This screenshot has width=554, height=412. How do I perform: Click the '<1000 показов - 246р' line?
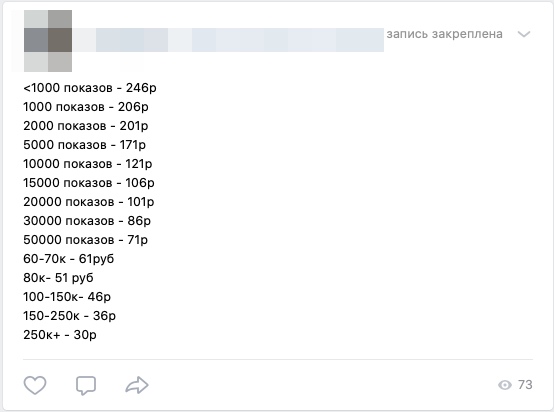pos(90,88)
